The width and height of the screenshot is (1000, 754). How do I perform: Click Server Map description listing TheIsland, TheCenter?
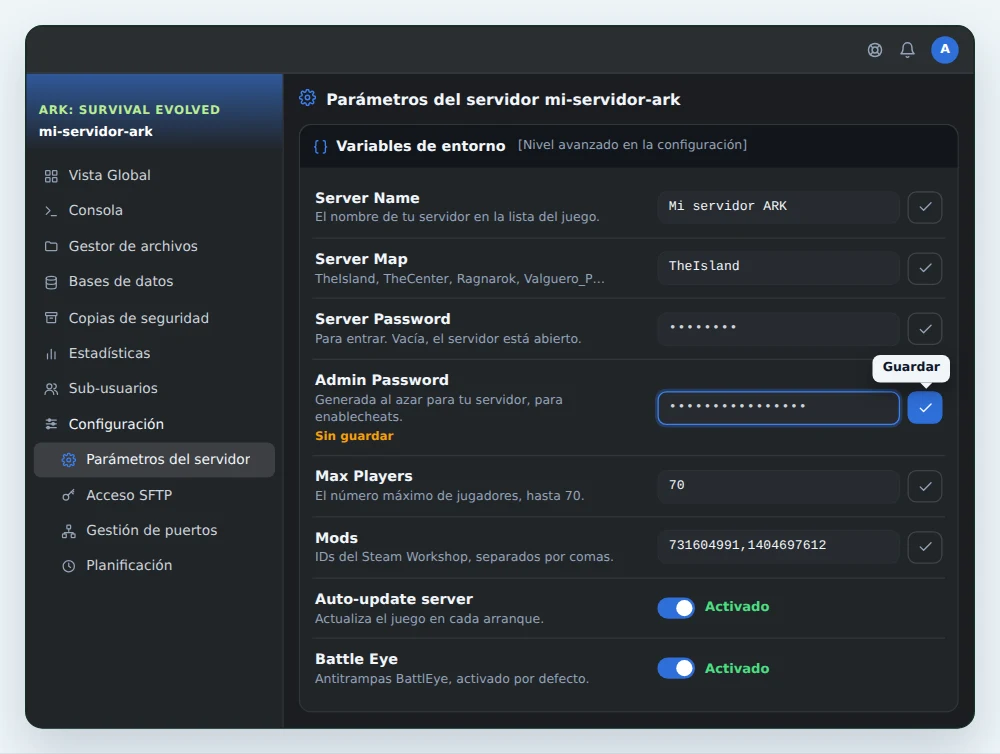pos(459,279)
